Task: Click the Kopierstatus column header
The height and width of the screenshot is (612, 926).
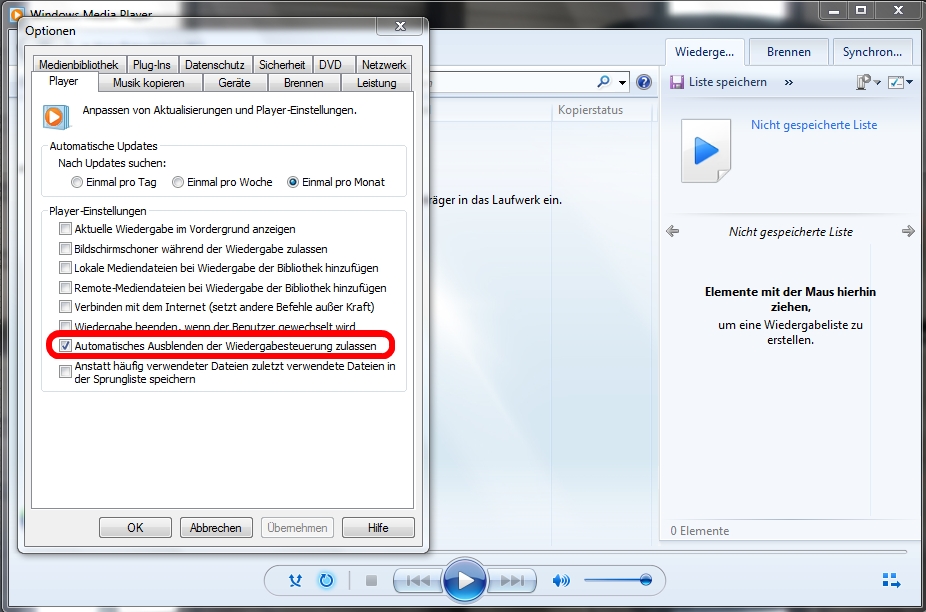Action: tap(602, 110)
